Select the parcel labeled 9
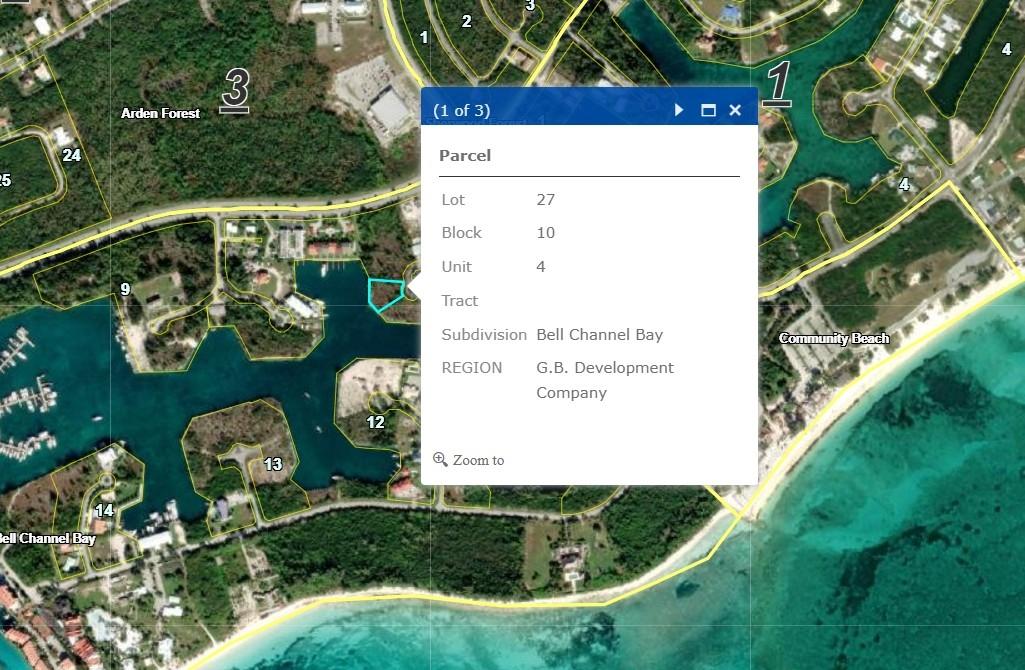The height and width of the screenshot is (670, 1025). point(125,290)
